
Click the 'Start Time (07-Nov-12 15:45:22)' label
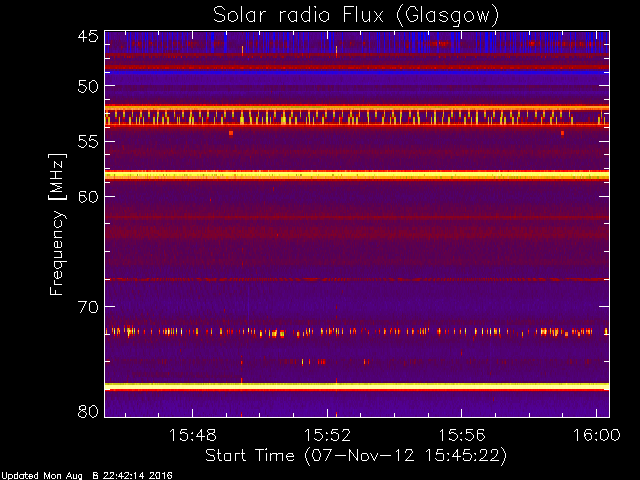click(x=356, y=456)
